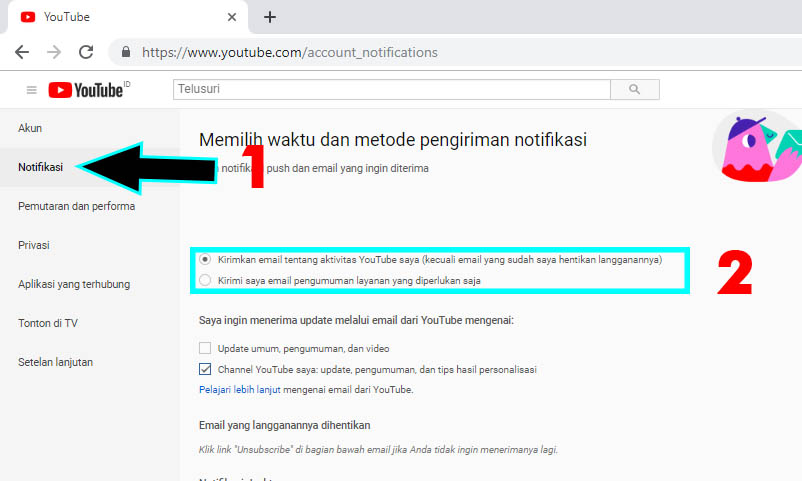This screenshot has width=802, height=481.
Task: Click the colorful notification mascot illustration
Action: [758, 148]
